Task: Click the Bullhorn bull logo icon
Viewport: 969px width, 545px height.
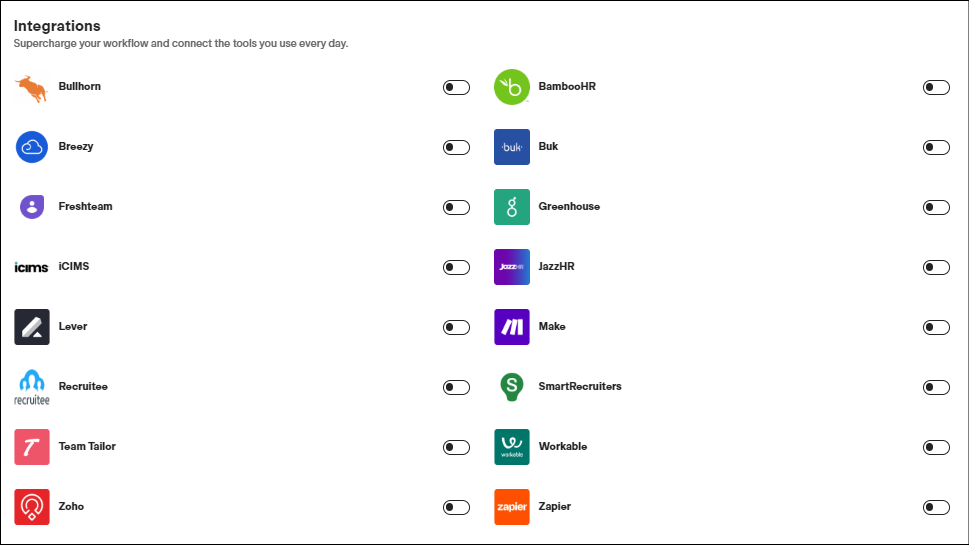Action: pyautogui.click(x=32, y=88)
